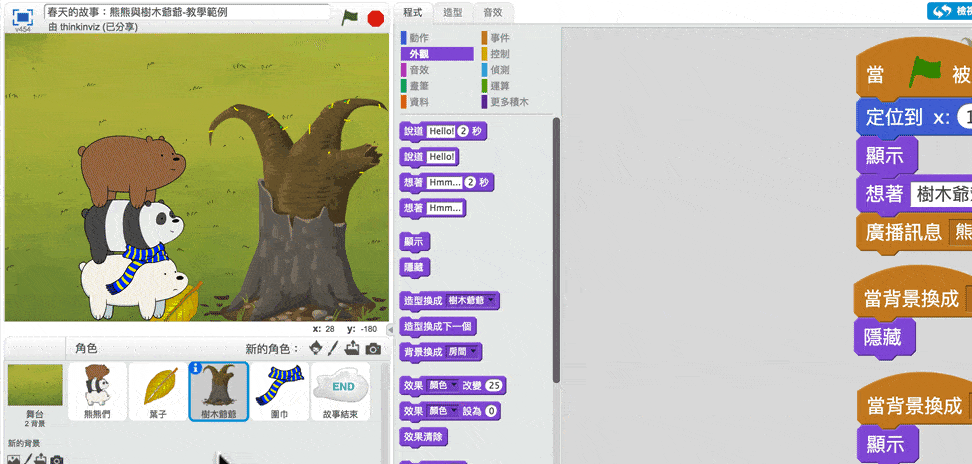This screenshot has height=464, width=972.
Task: Switch to the 程式 tab
Action: click(x=412, y=12)
